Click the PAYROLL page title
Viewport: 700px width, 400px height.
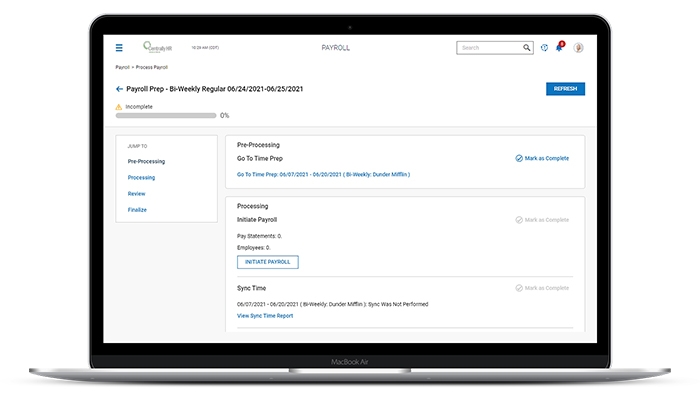[x=336, y=48]
